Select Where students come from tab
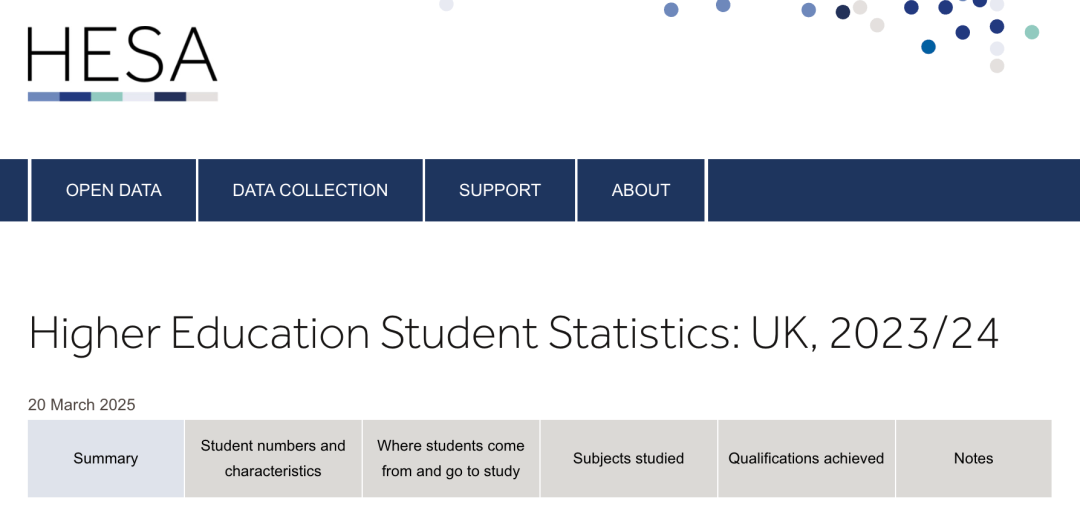The width and height of the screenshot is (1080, 507). point(451,459)
